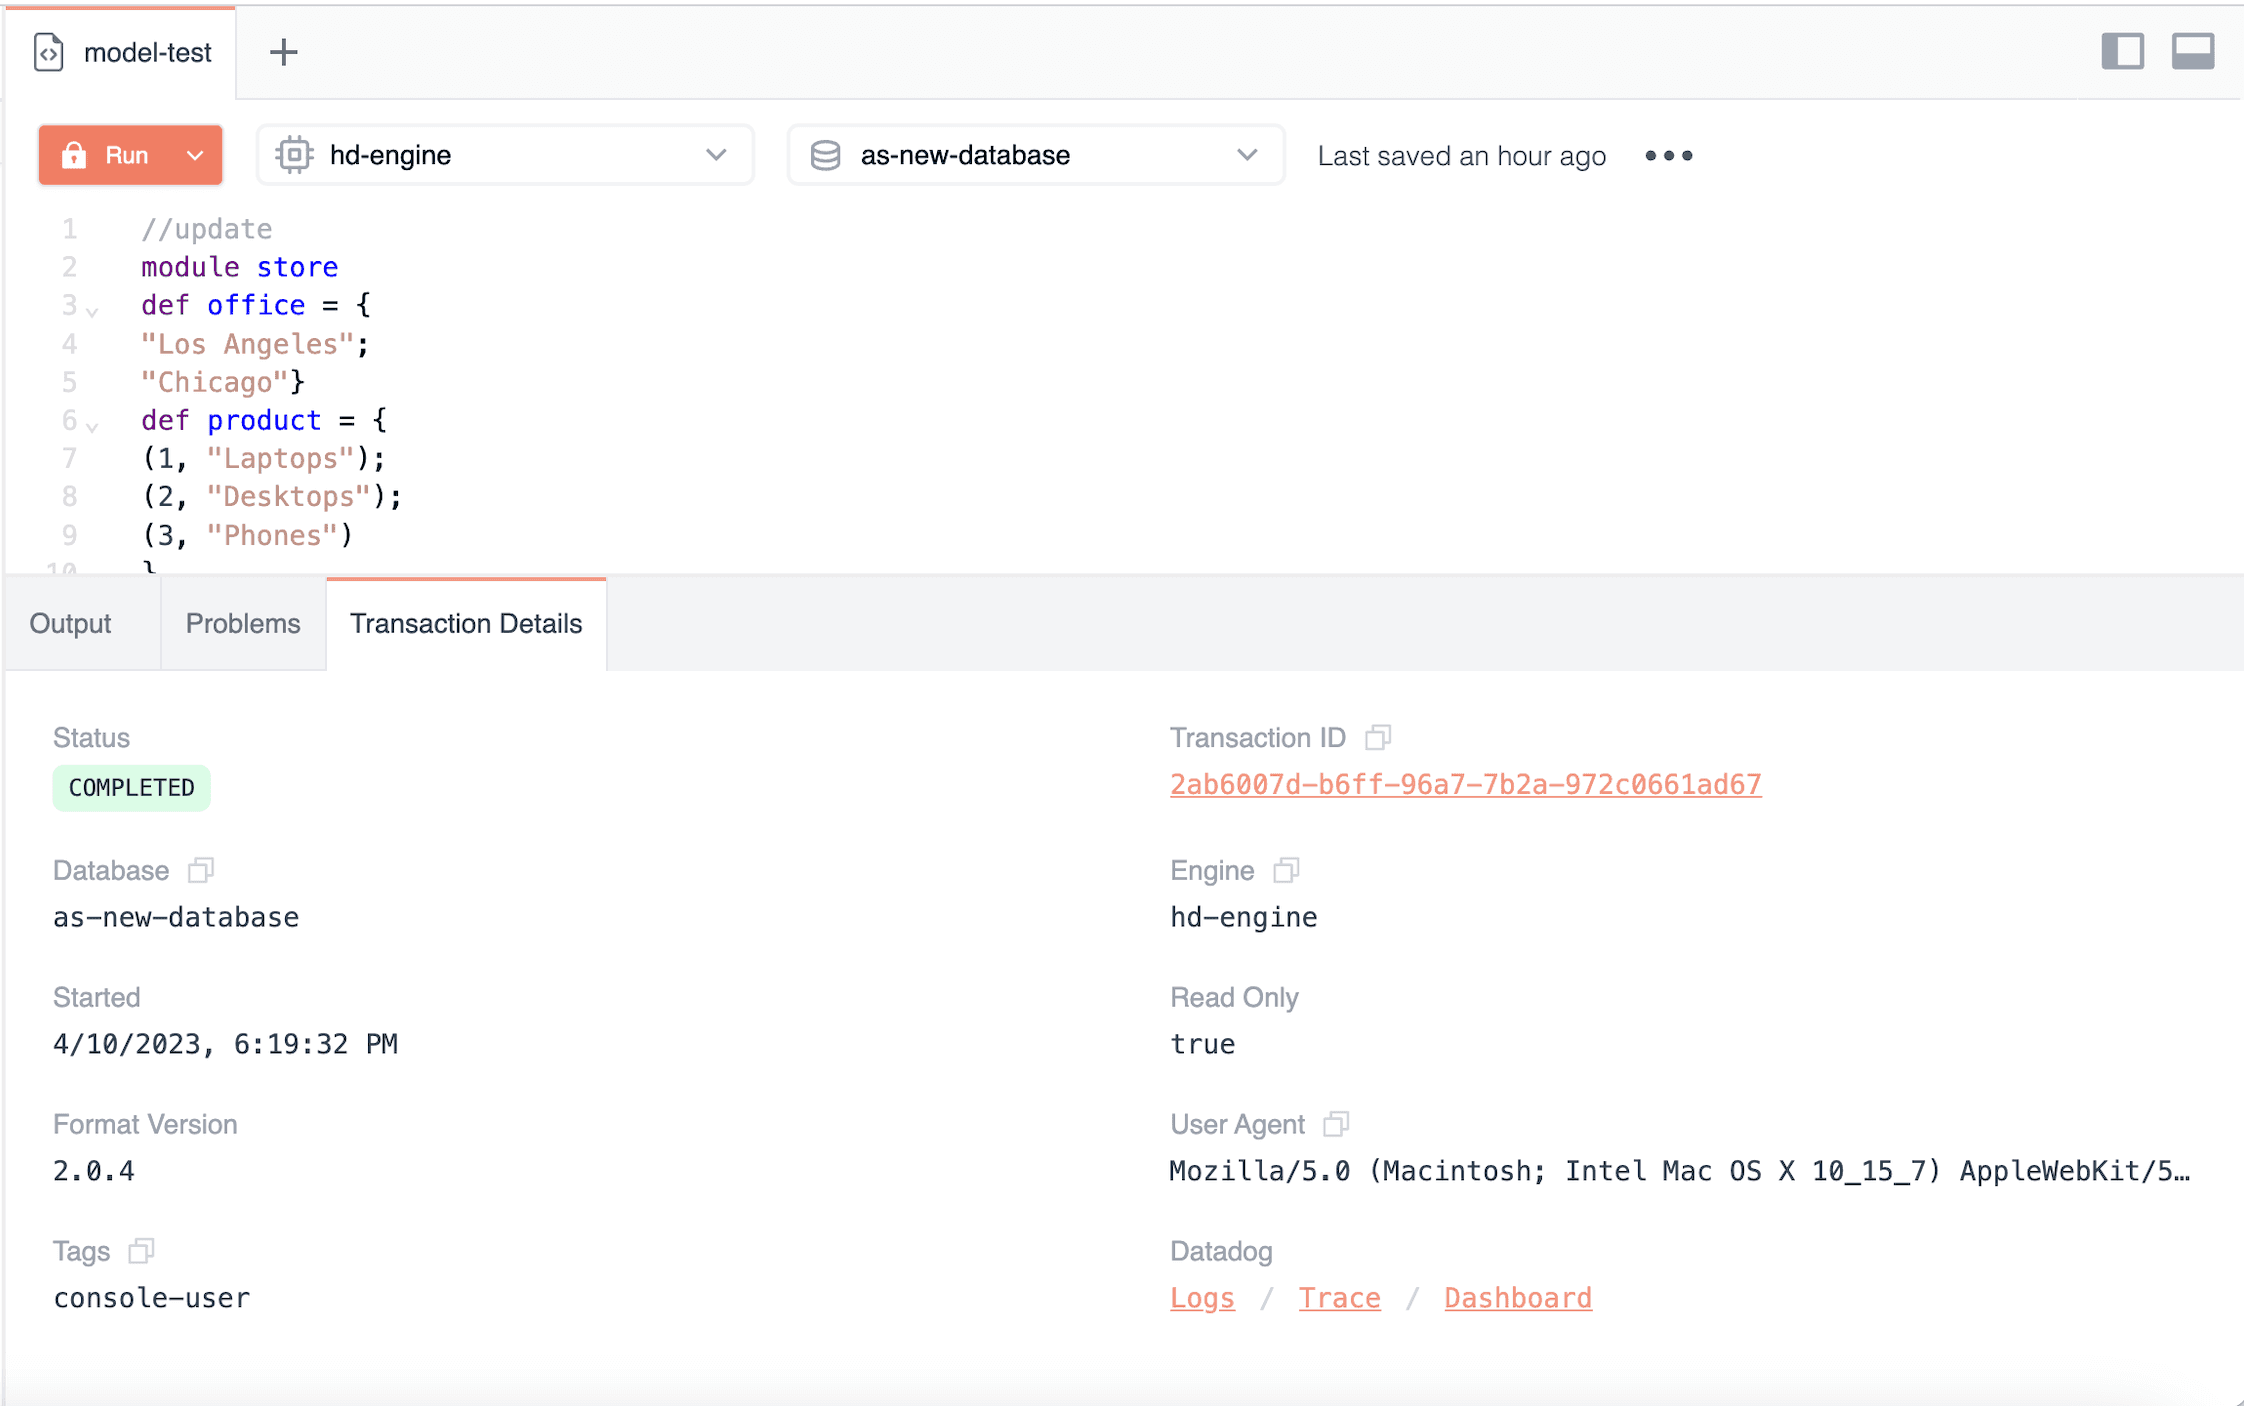Open the Datadog Trace link
The width and height of the screenshot is (2244, 1406).
[x=1339, y=1298]
